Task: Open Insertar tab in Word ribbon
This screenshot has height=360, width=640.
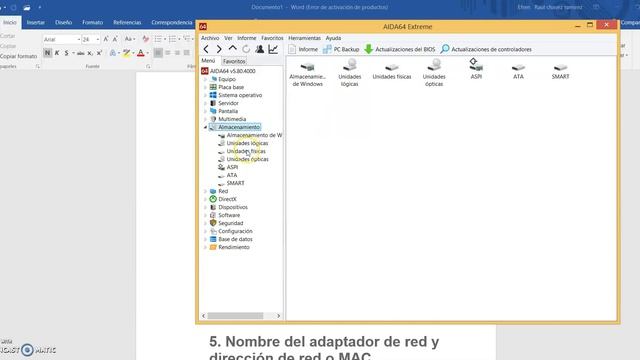Action: tap(36, 22)
